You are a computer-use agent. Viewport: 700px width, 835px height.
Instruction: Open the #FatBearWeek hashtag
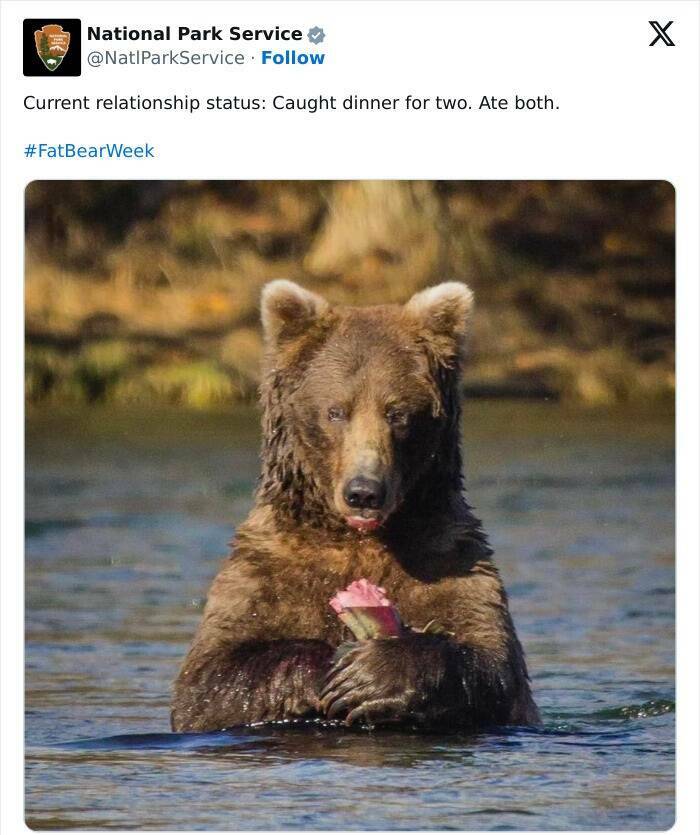(89, 151)
